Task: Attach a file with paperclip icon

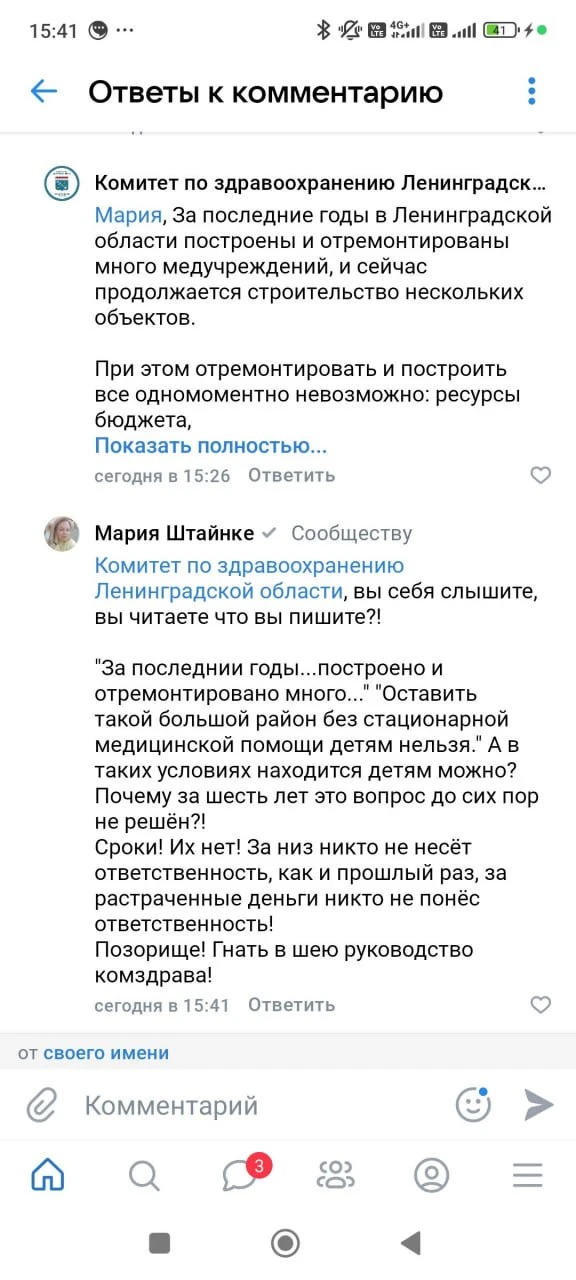Action: (x=41, y=1105)
